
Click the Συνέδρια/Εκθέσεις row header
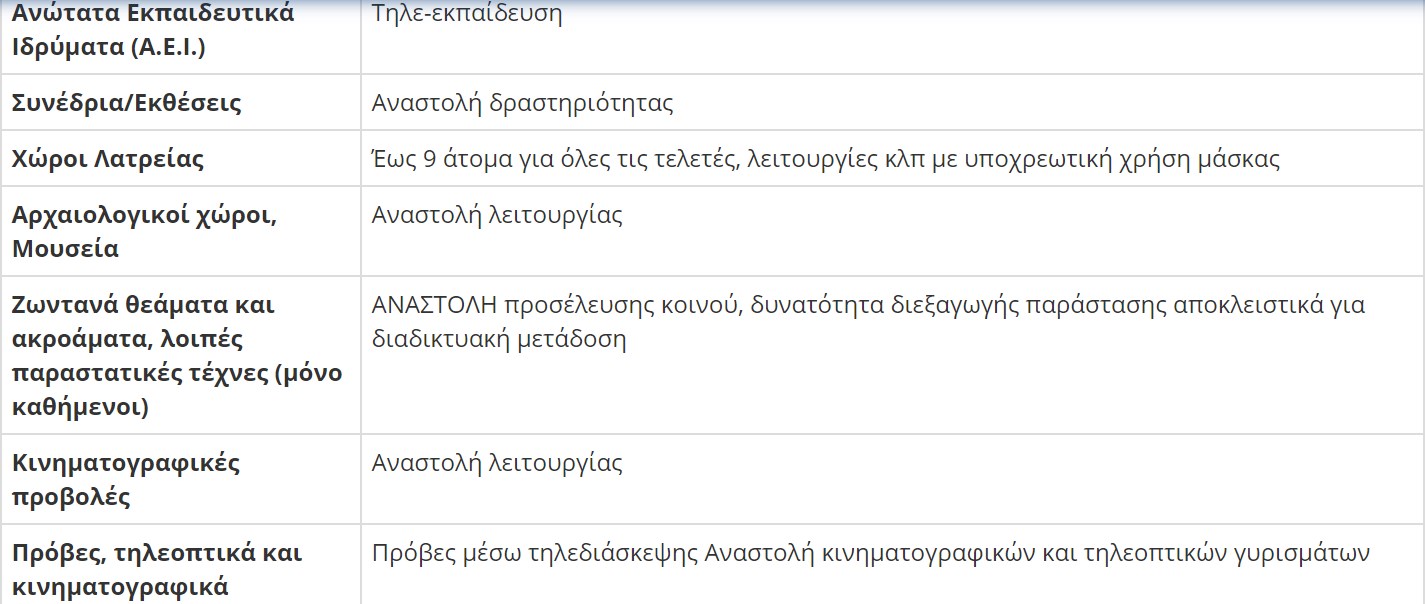click(x=126, y=102)
